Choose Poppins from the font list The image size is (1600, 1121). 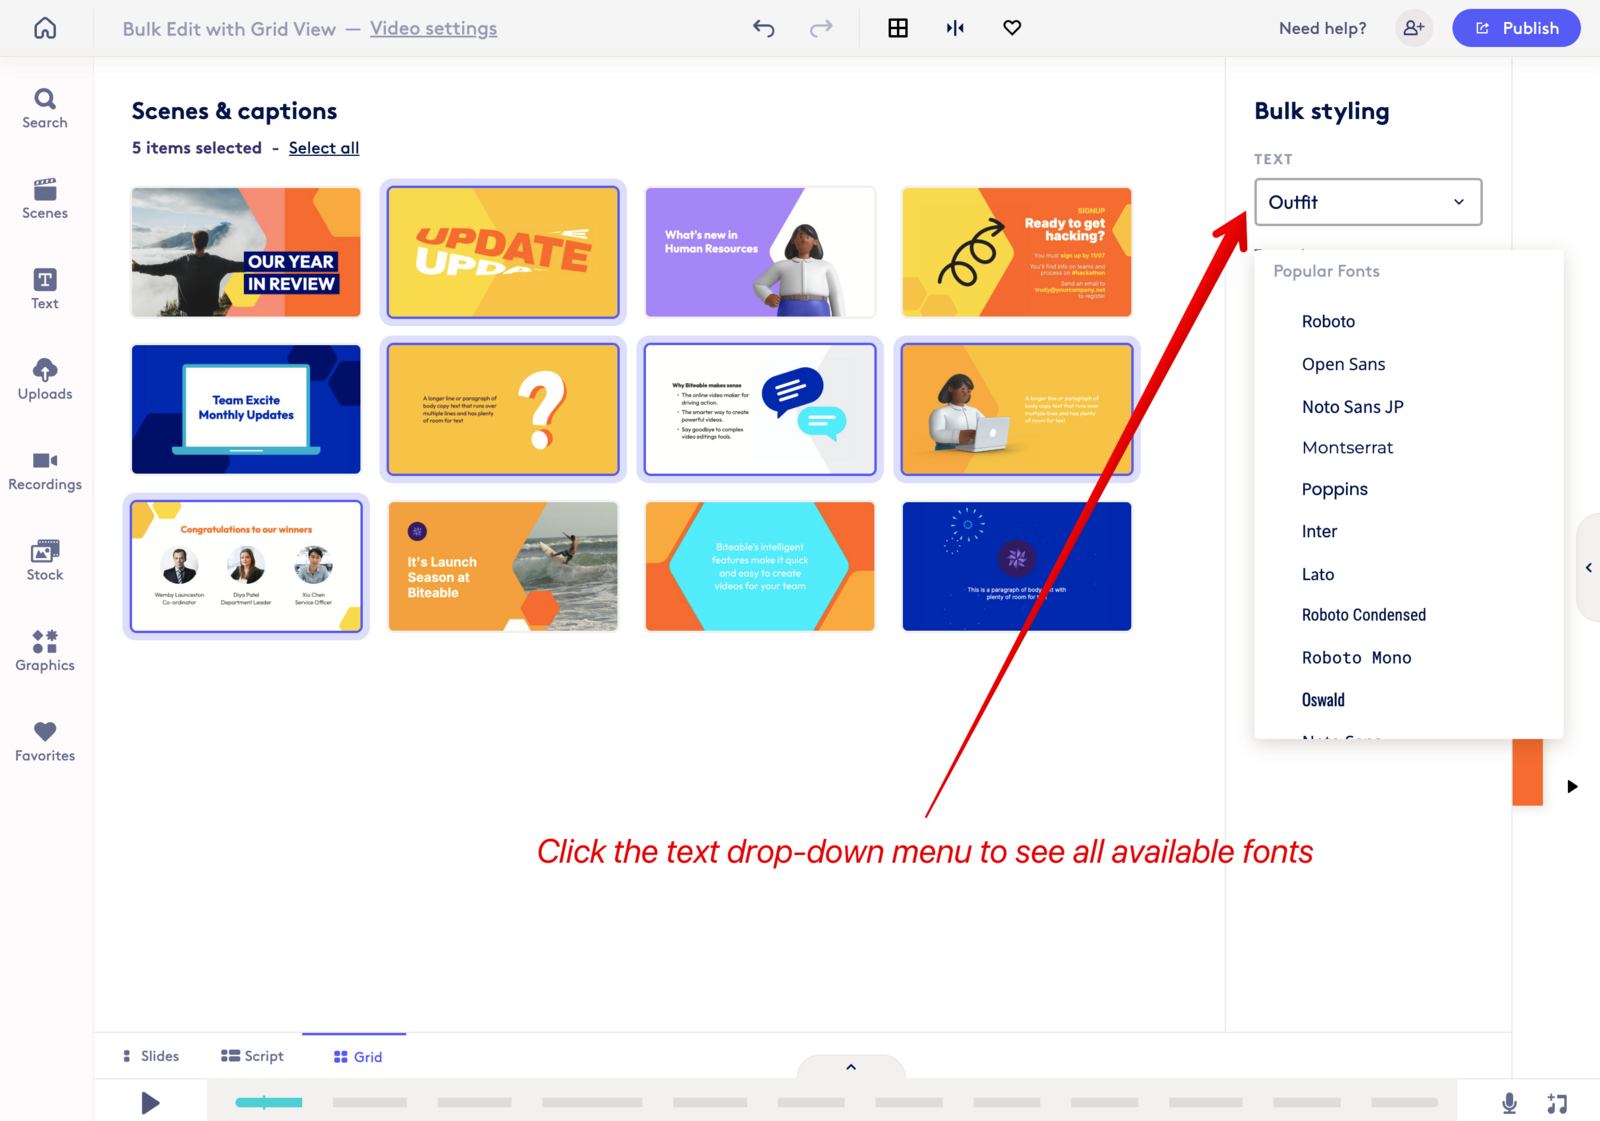click(1334, 489)
